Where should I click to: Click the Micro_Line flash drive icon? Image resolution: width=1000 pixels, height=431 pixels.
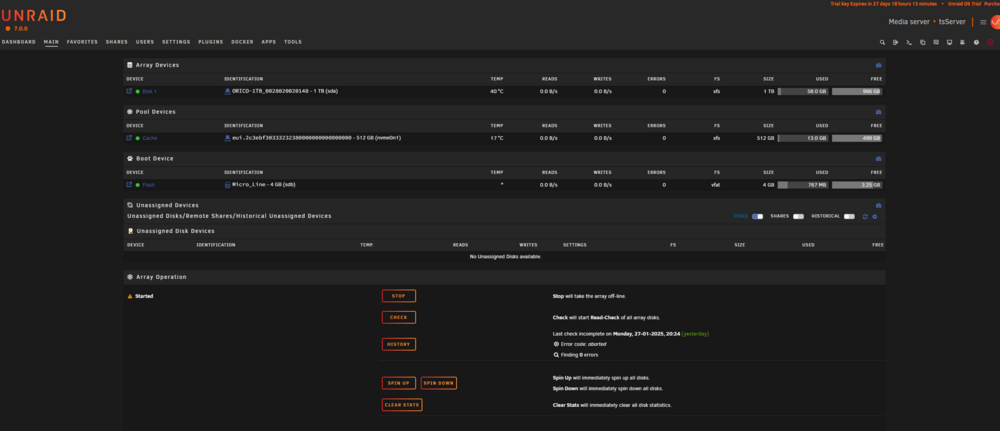(227, 184)
